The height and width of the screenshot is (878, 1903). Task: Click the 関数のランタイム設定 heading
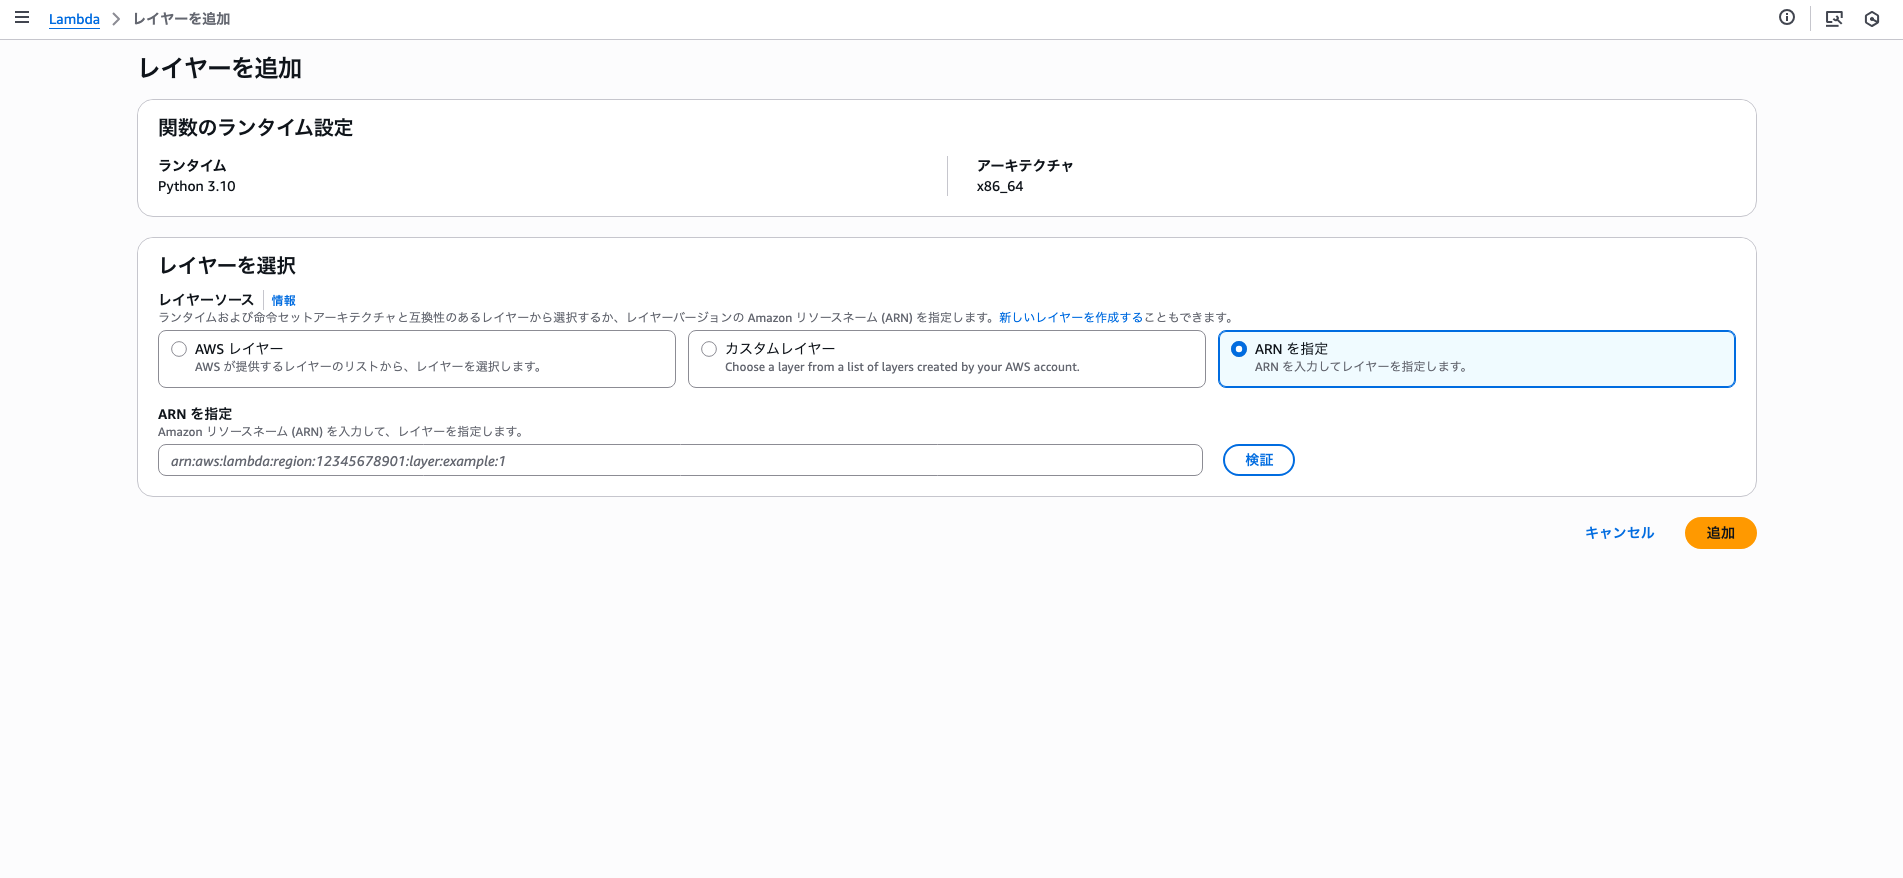256,128
